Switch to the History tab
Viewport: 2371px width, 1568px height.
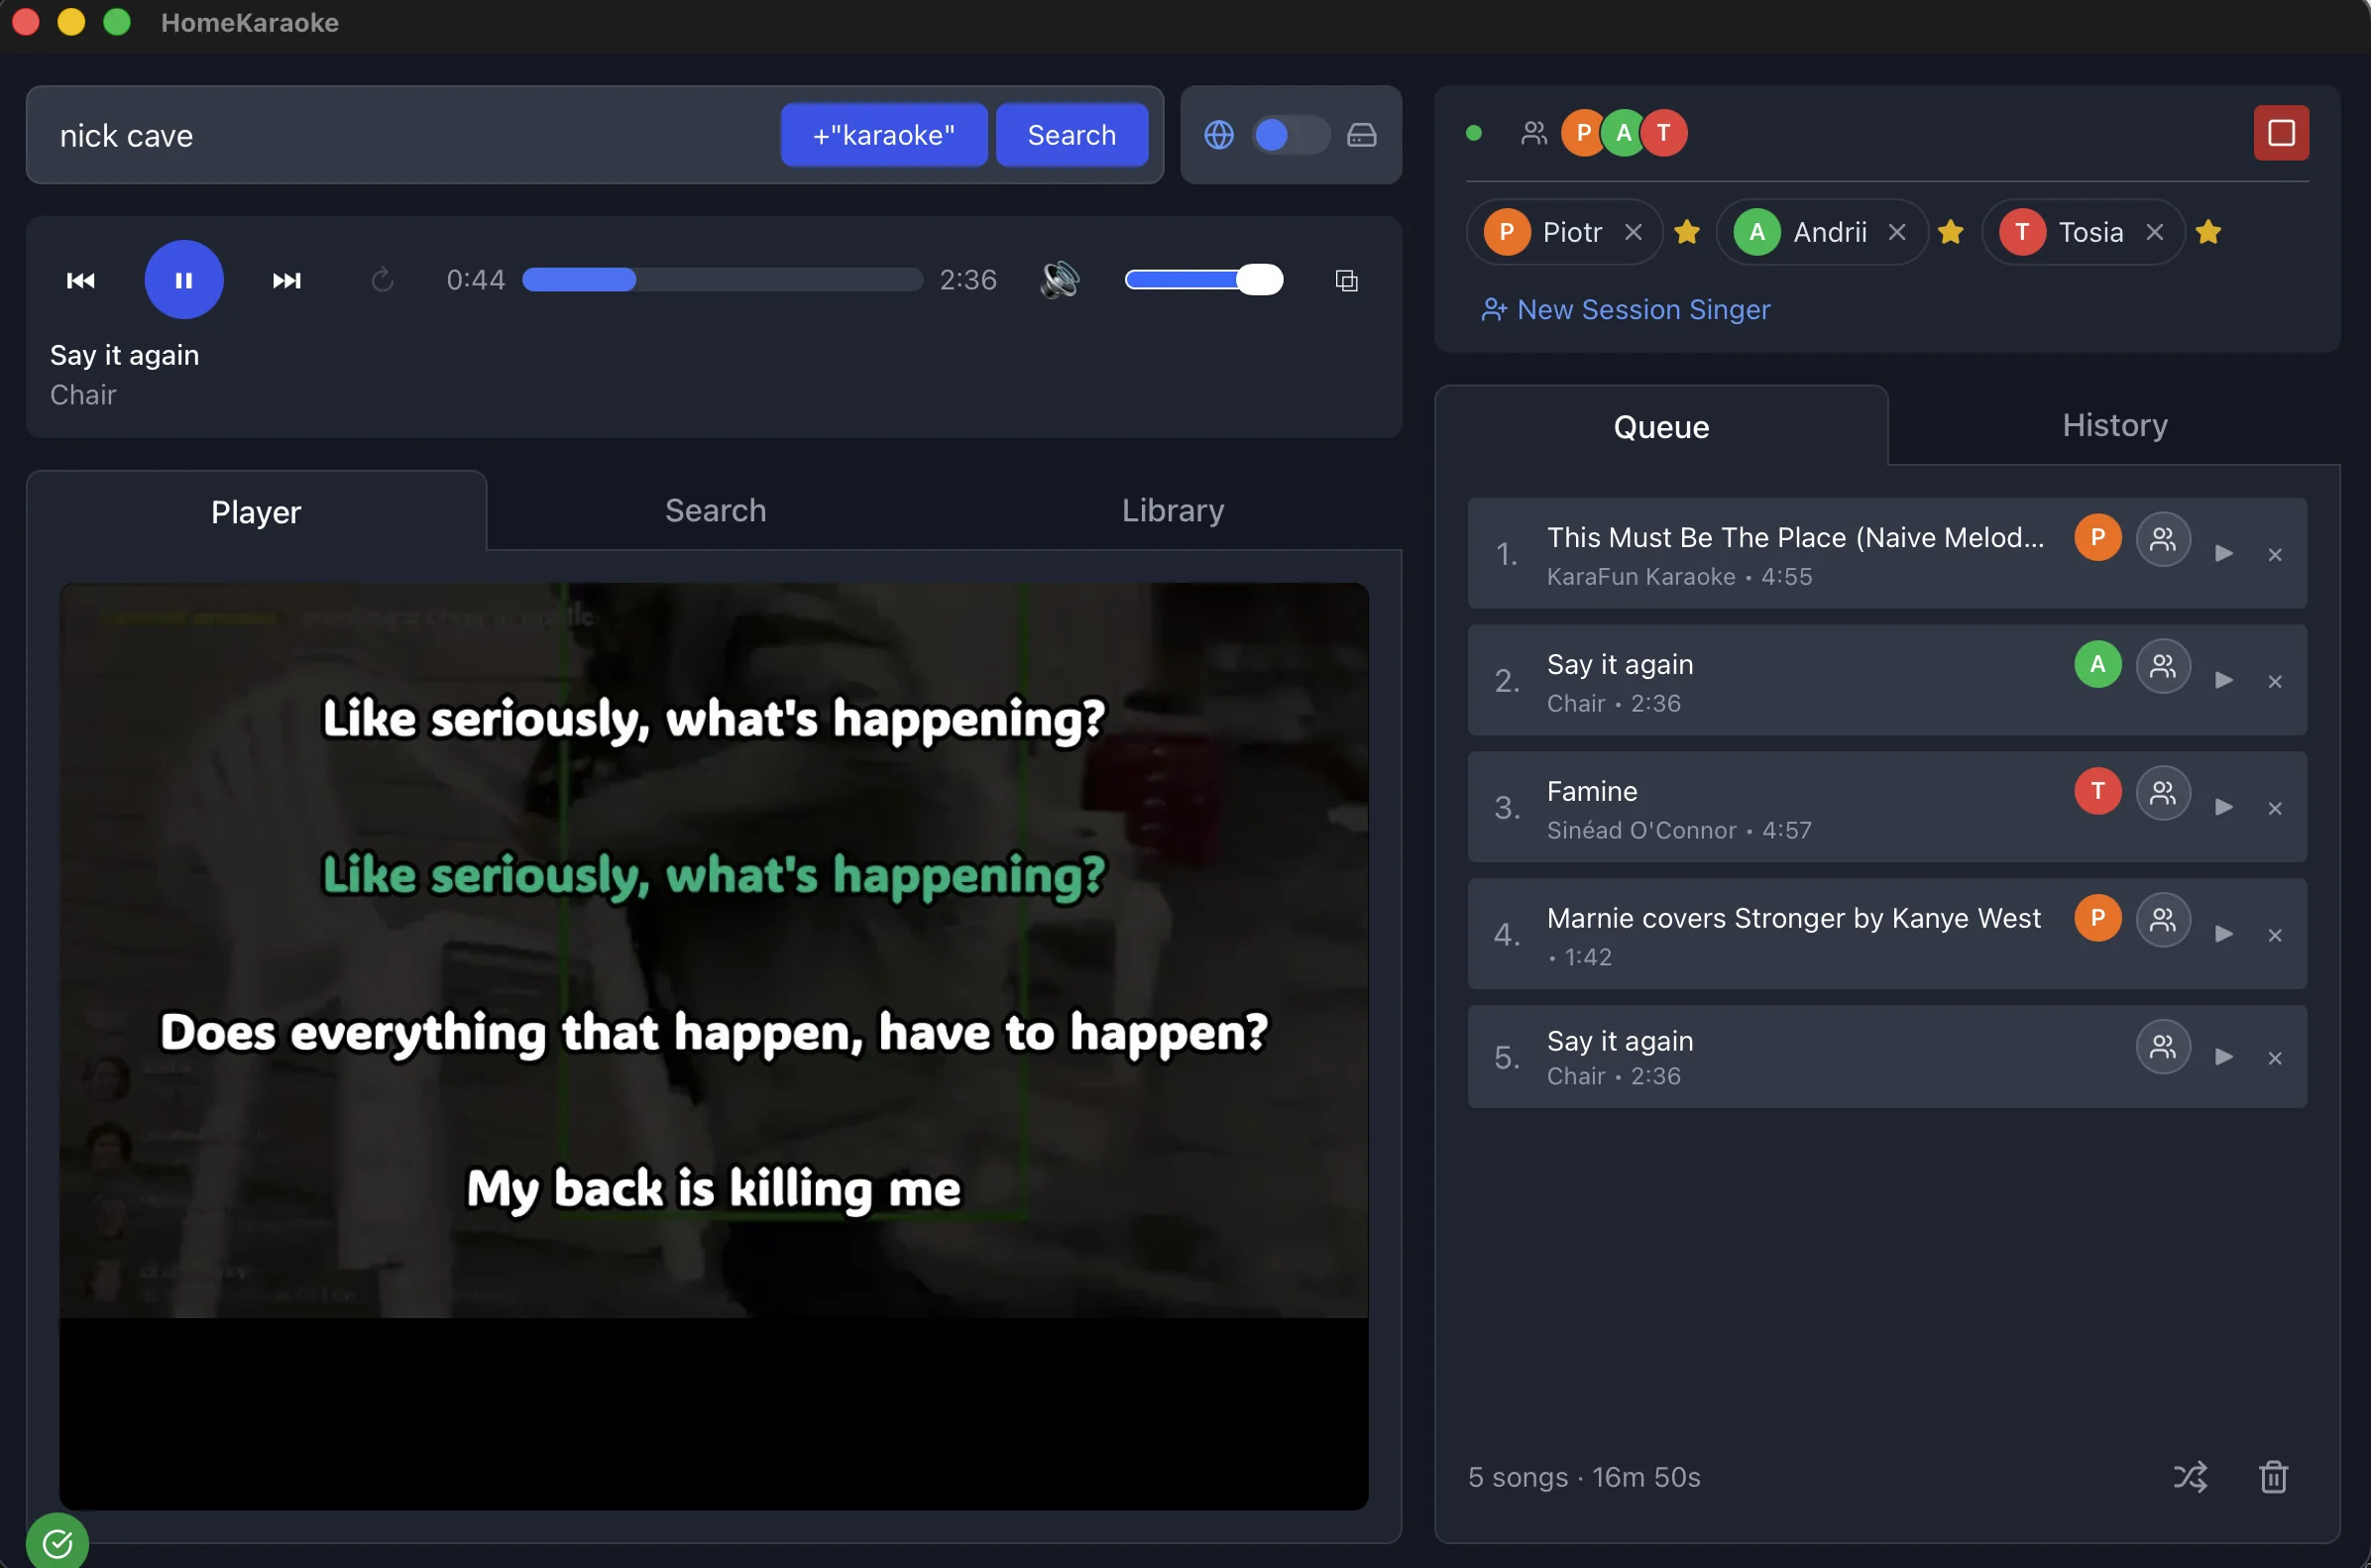(2114, 425)
